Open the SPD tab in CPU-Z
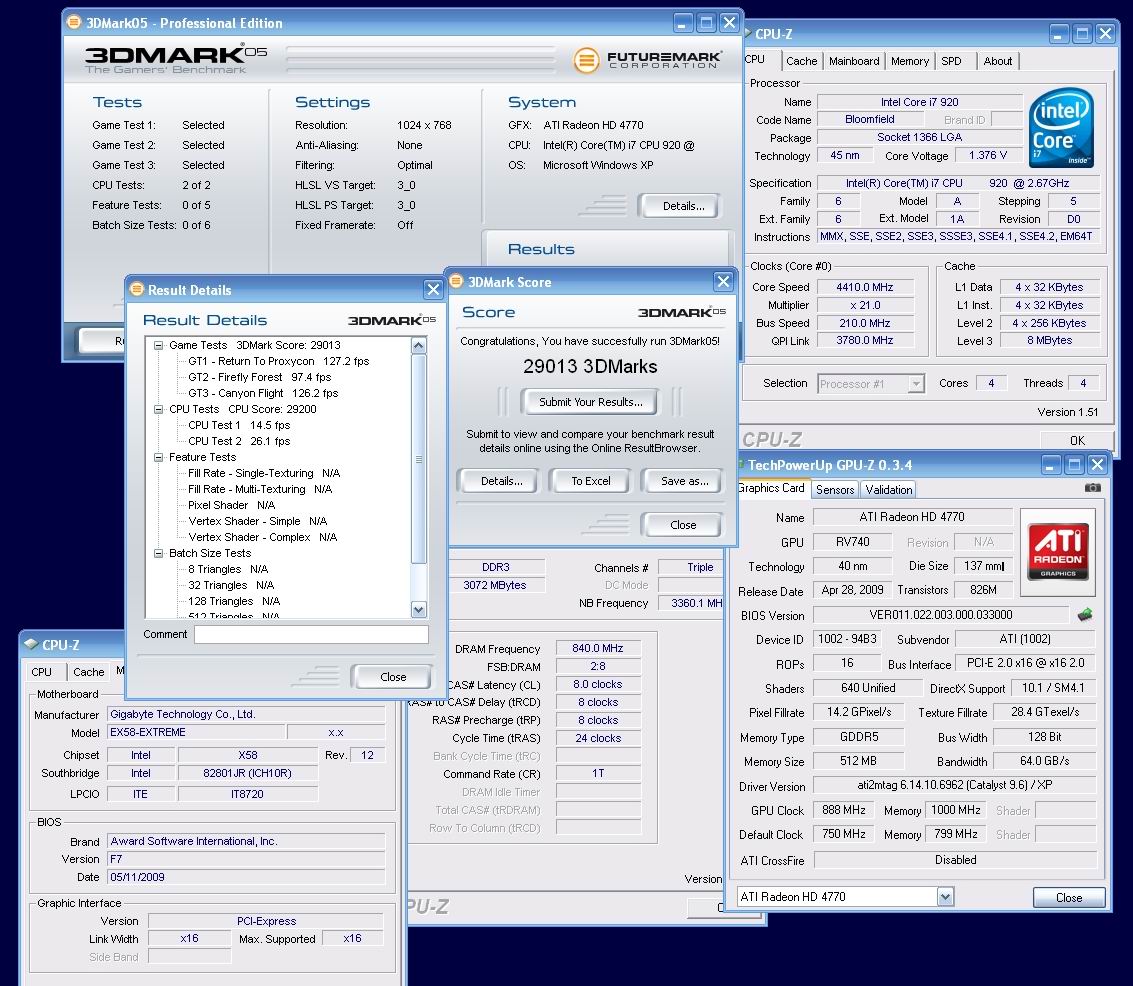 [951, 61]
